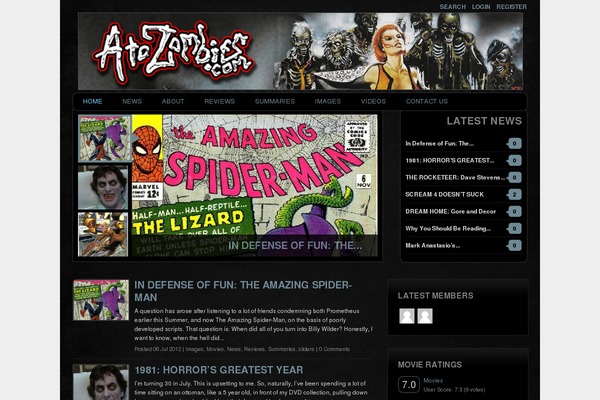The width and height of the screenshot is (600, 400).
Task: Open the Summaries menu item
Action: click(x=275, y=101)
